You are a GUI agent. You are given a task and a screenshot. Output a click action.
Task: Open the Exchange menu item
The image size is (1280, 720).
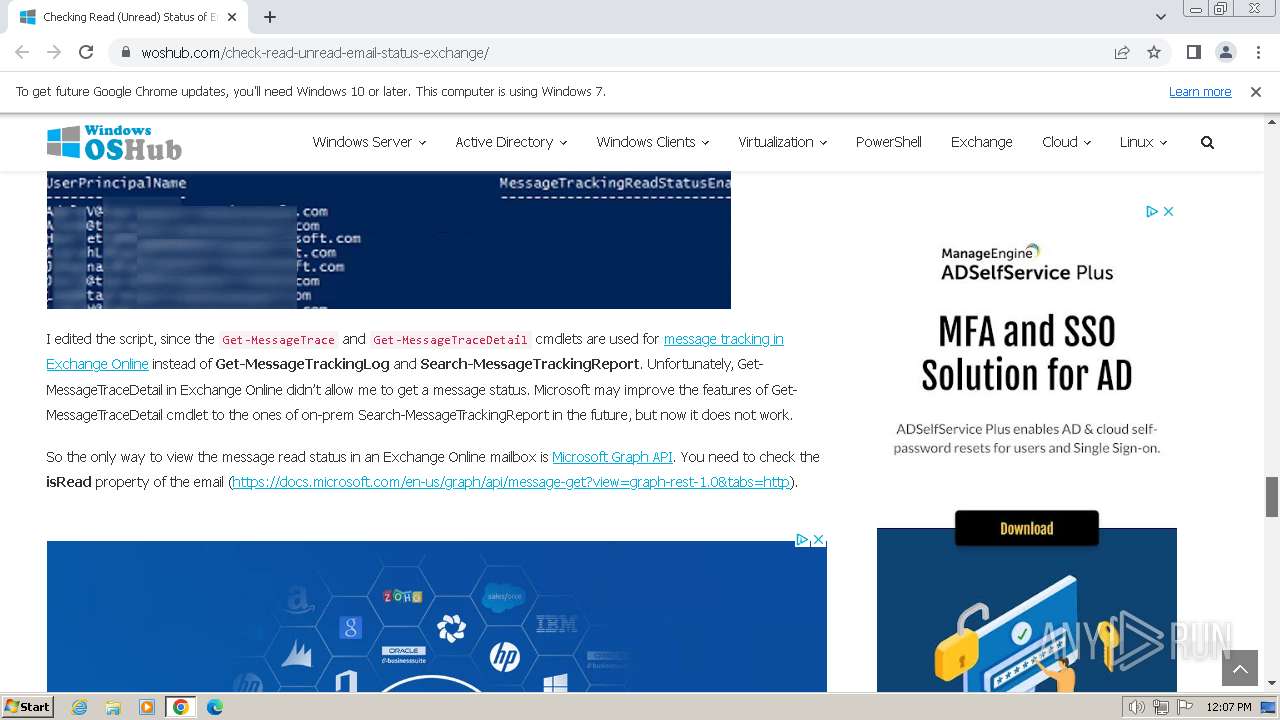981,142
